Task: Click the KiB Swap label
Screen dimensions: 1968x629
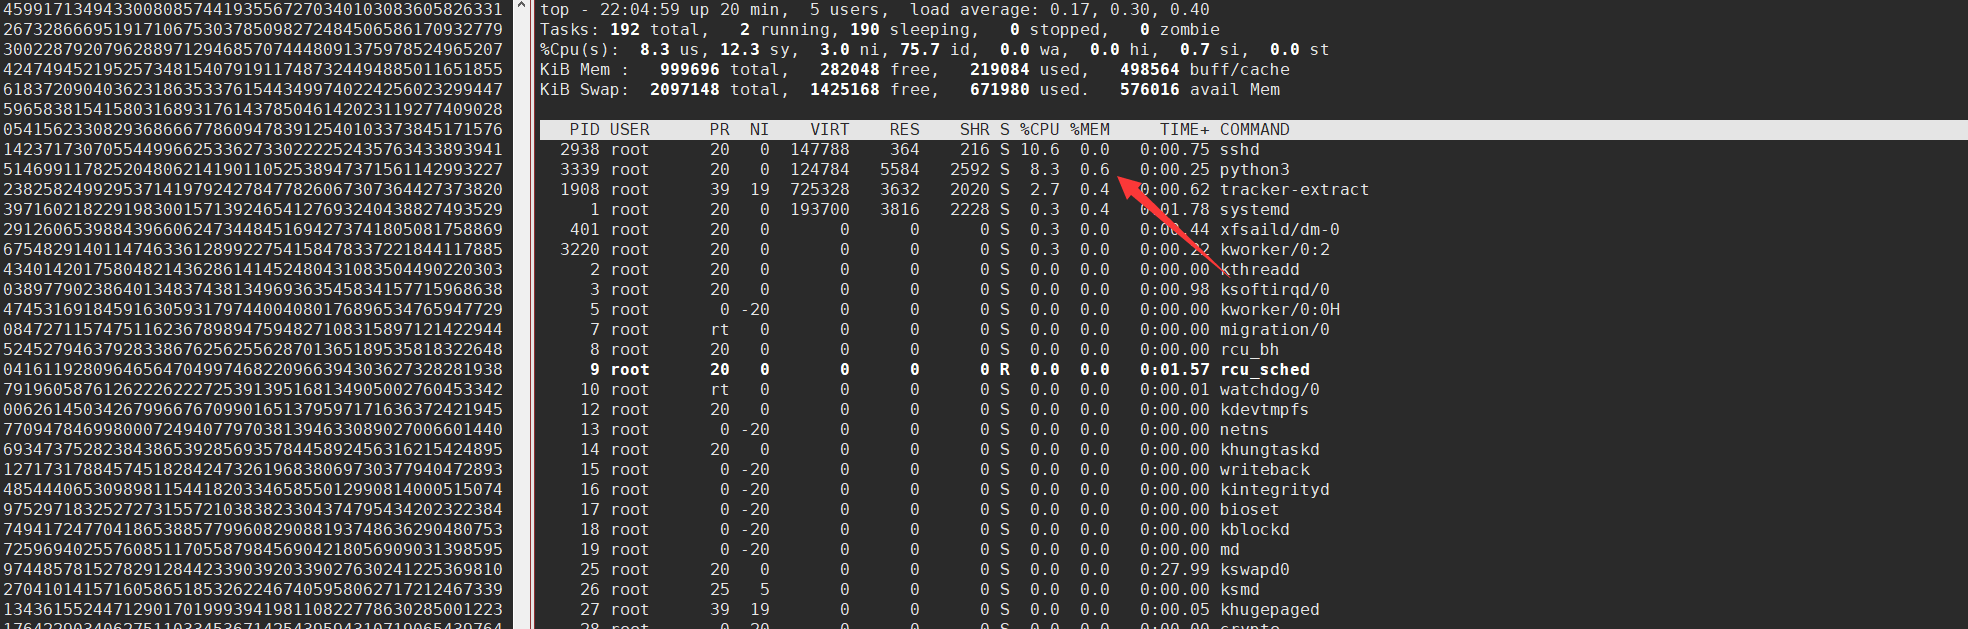Action: tap(584, 90)
